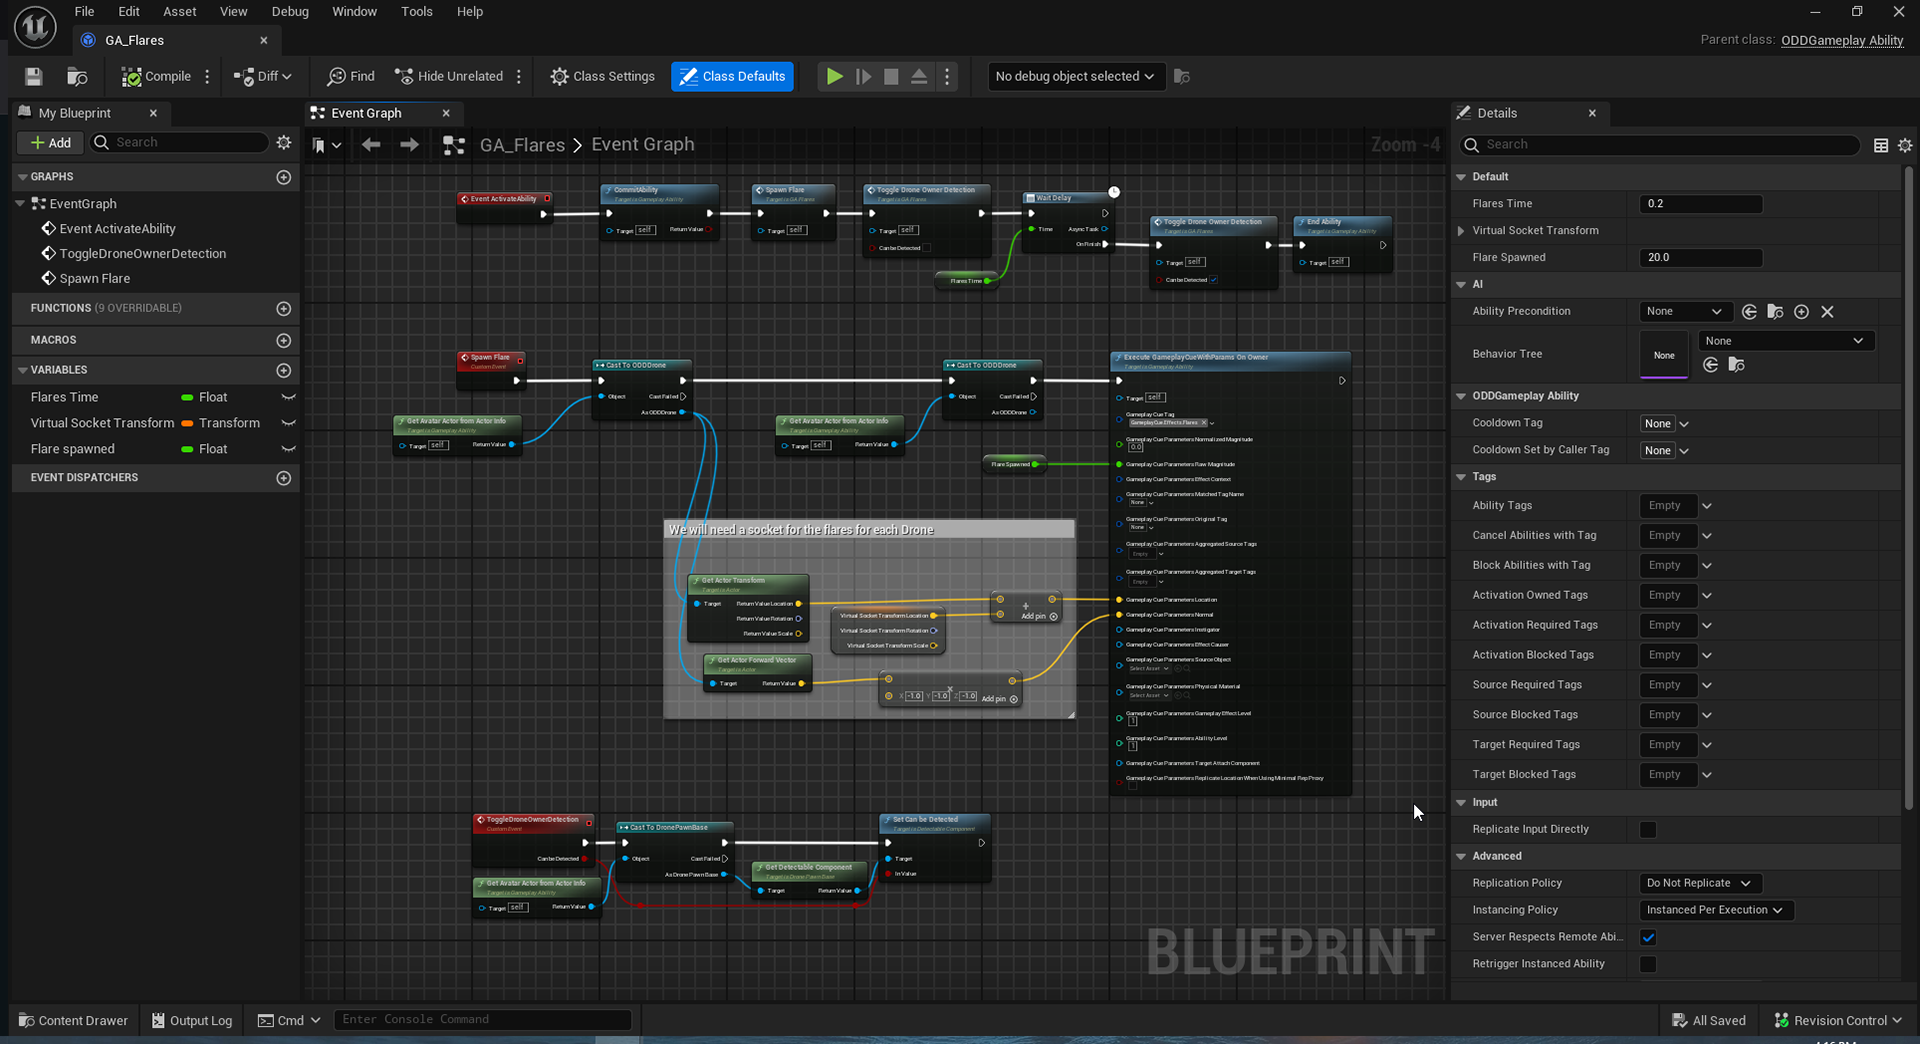
Task: Add a new function with the plus icon
Action: point(284,309)
